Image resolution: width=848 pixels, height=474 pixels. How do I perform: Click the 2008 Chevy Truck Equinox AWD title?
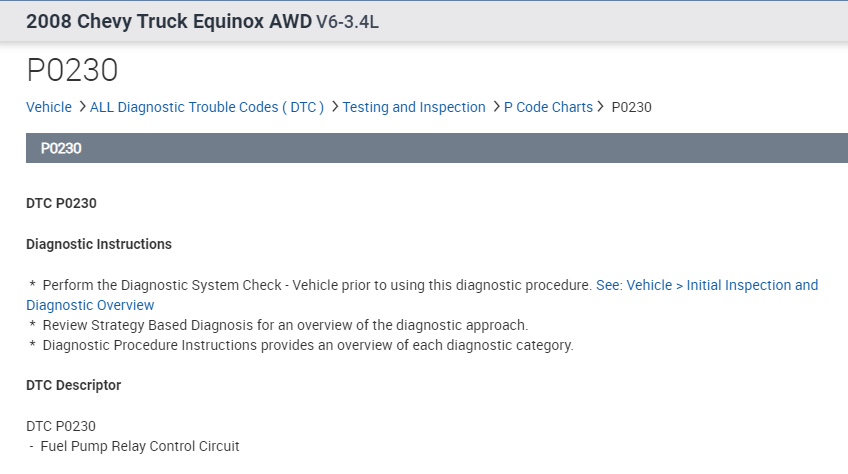click(169, 21)
